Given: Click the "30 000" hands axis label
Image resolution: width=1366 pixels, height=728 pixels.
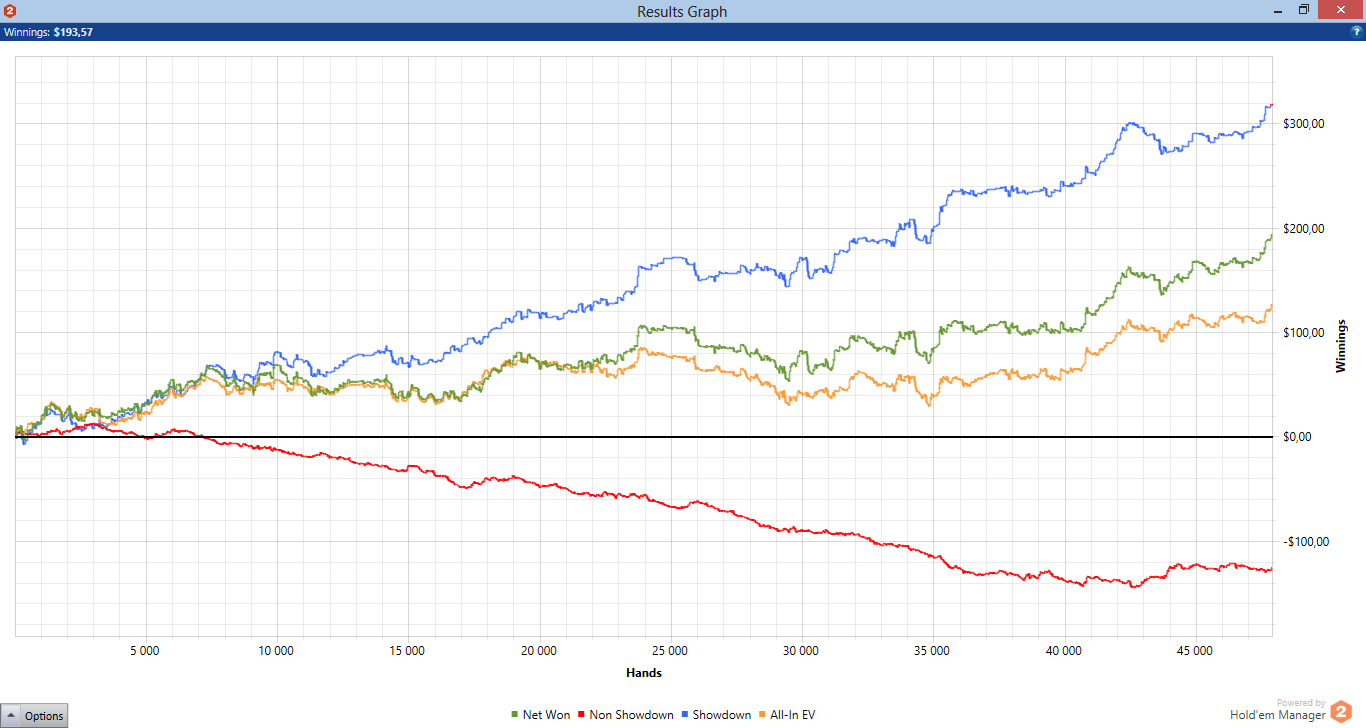Looking at the screenshot, I should coord(801,651).
